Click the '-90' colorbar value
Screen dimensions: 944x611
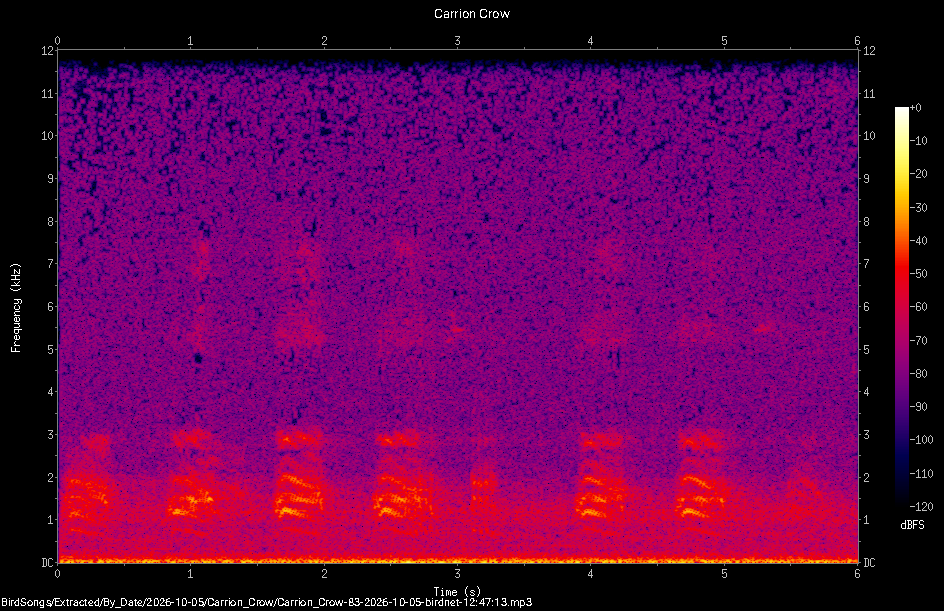[x=918, y=407]
